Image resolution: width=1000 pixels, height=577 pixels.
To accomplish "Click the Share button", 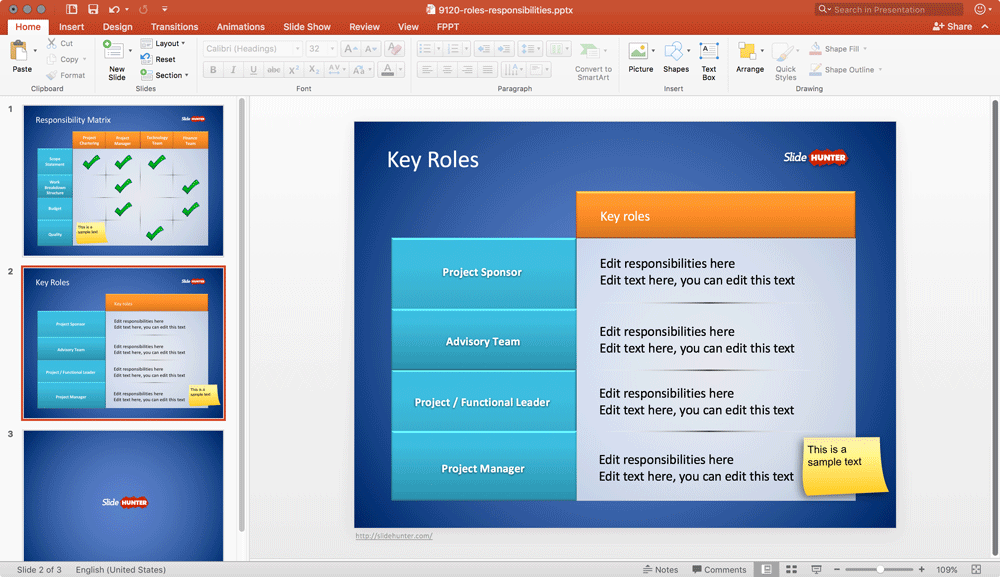I will (952, 26).
